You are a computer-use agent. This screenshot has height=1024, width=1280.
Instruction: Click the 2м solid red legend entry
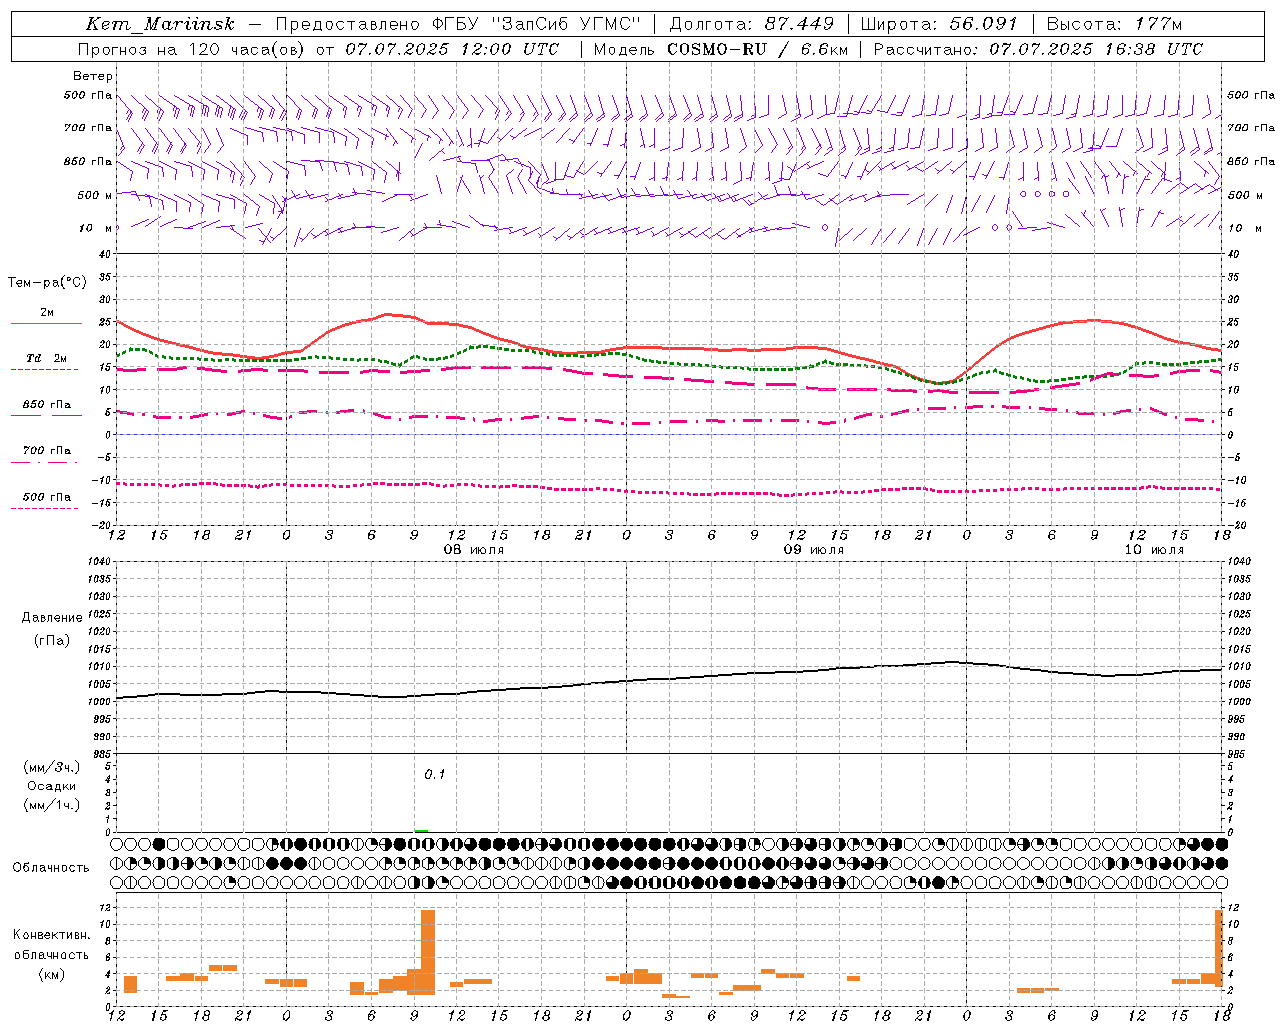[46, 317]
